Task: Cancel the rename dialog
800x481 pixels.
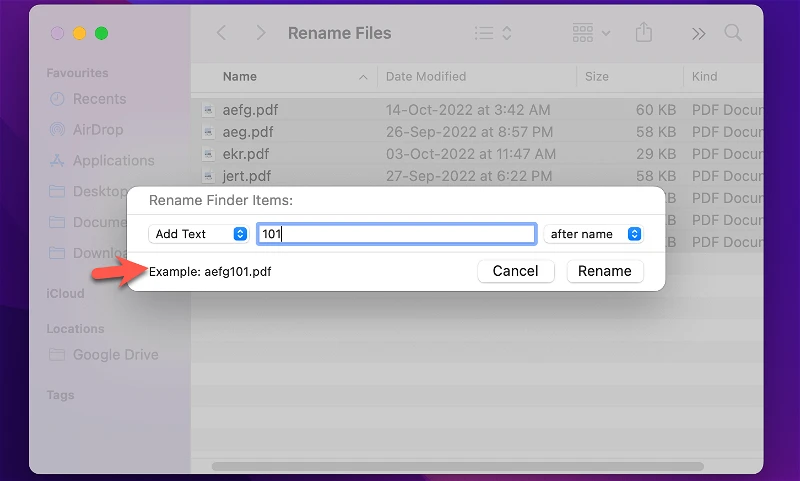Action: pyautogui.click(x=515, y=271)
